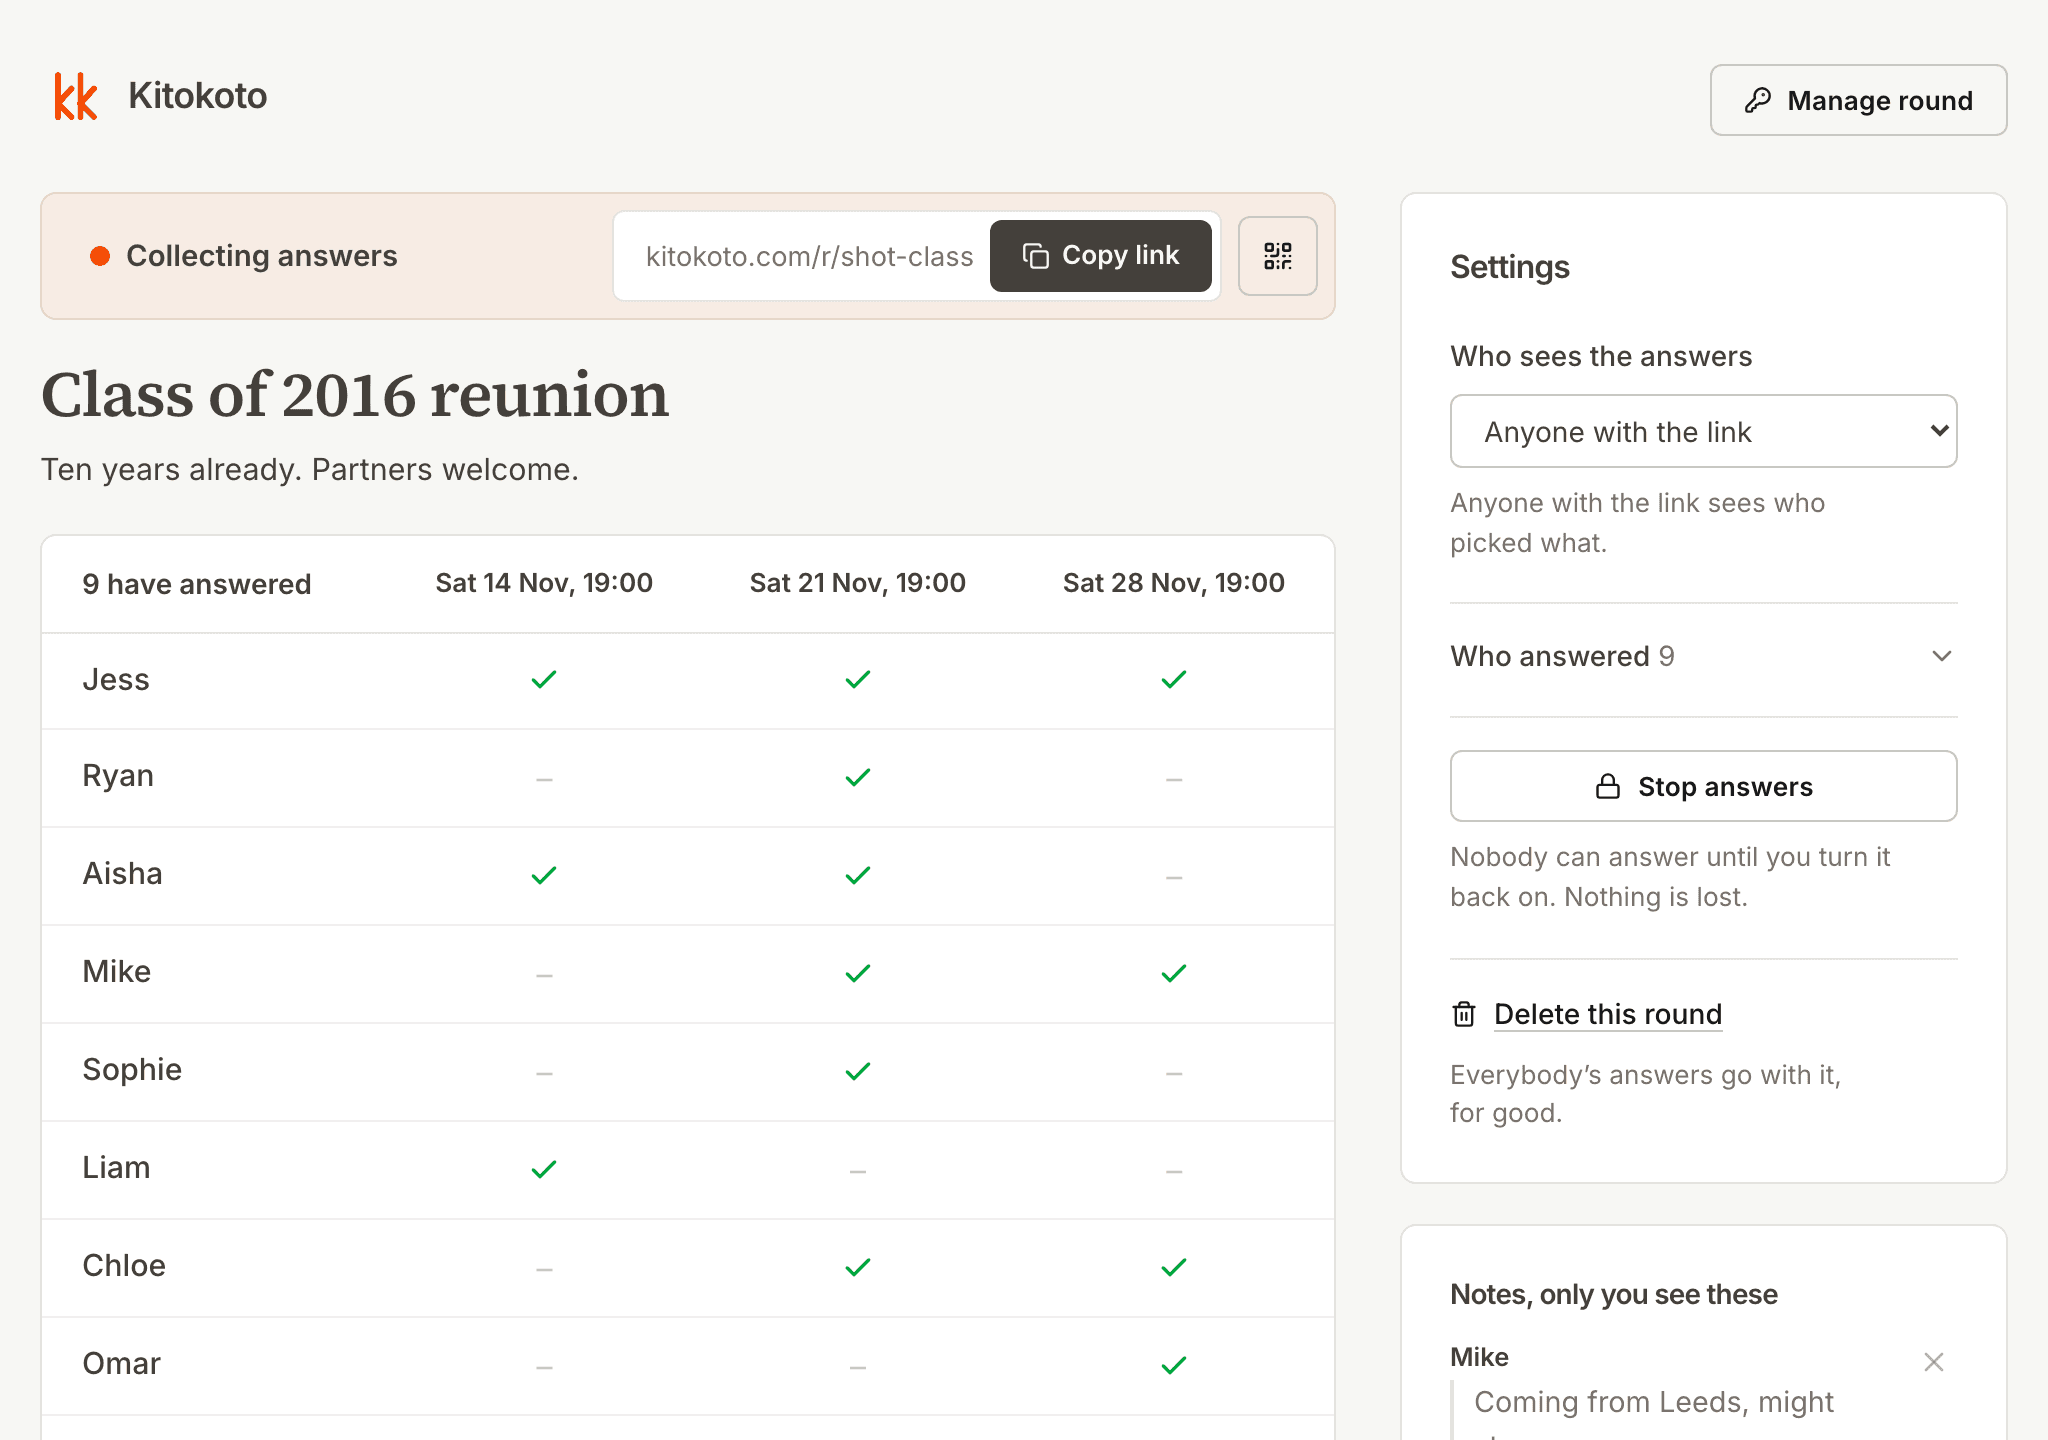This screenshot has height=1440, width=2048.
Task: Click Omar's dash for Sat 21 Nov
Action: coord(858,1367)
